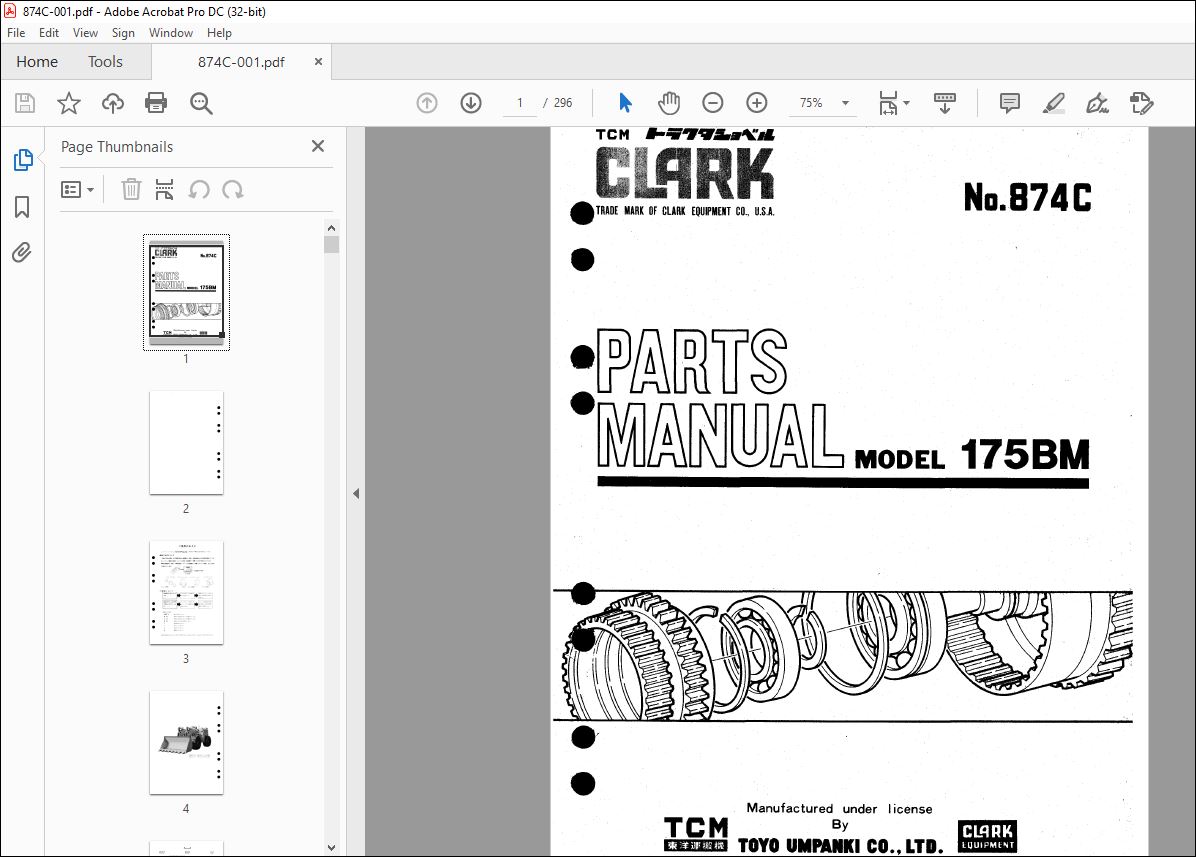This screenshot has width=1196, height=857.
Task: Open the View menu
Action: click(x=85, y=33)
